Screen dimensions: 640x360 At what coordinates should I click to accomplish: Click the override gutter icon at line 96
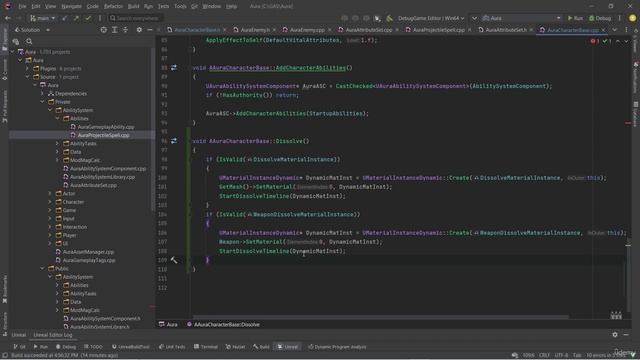click(x=174, y=141)
